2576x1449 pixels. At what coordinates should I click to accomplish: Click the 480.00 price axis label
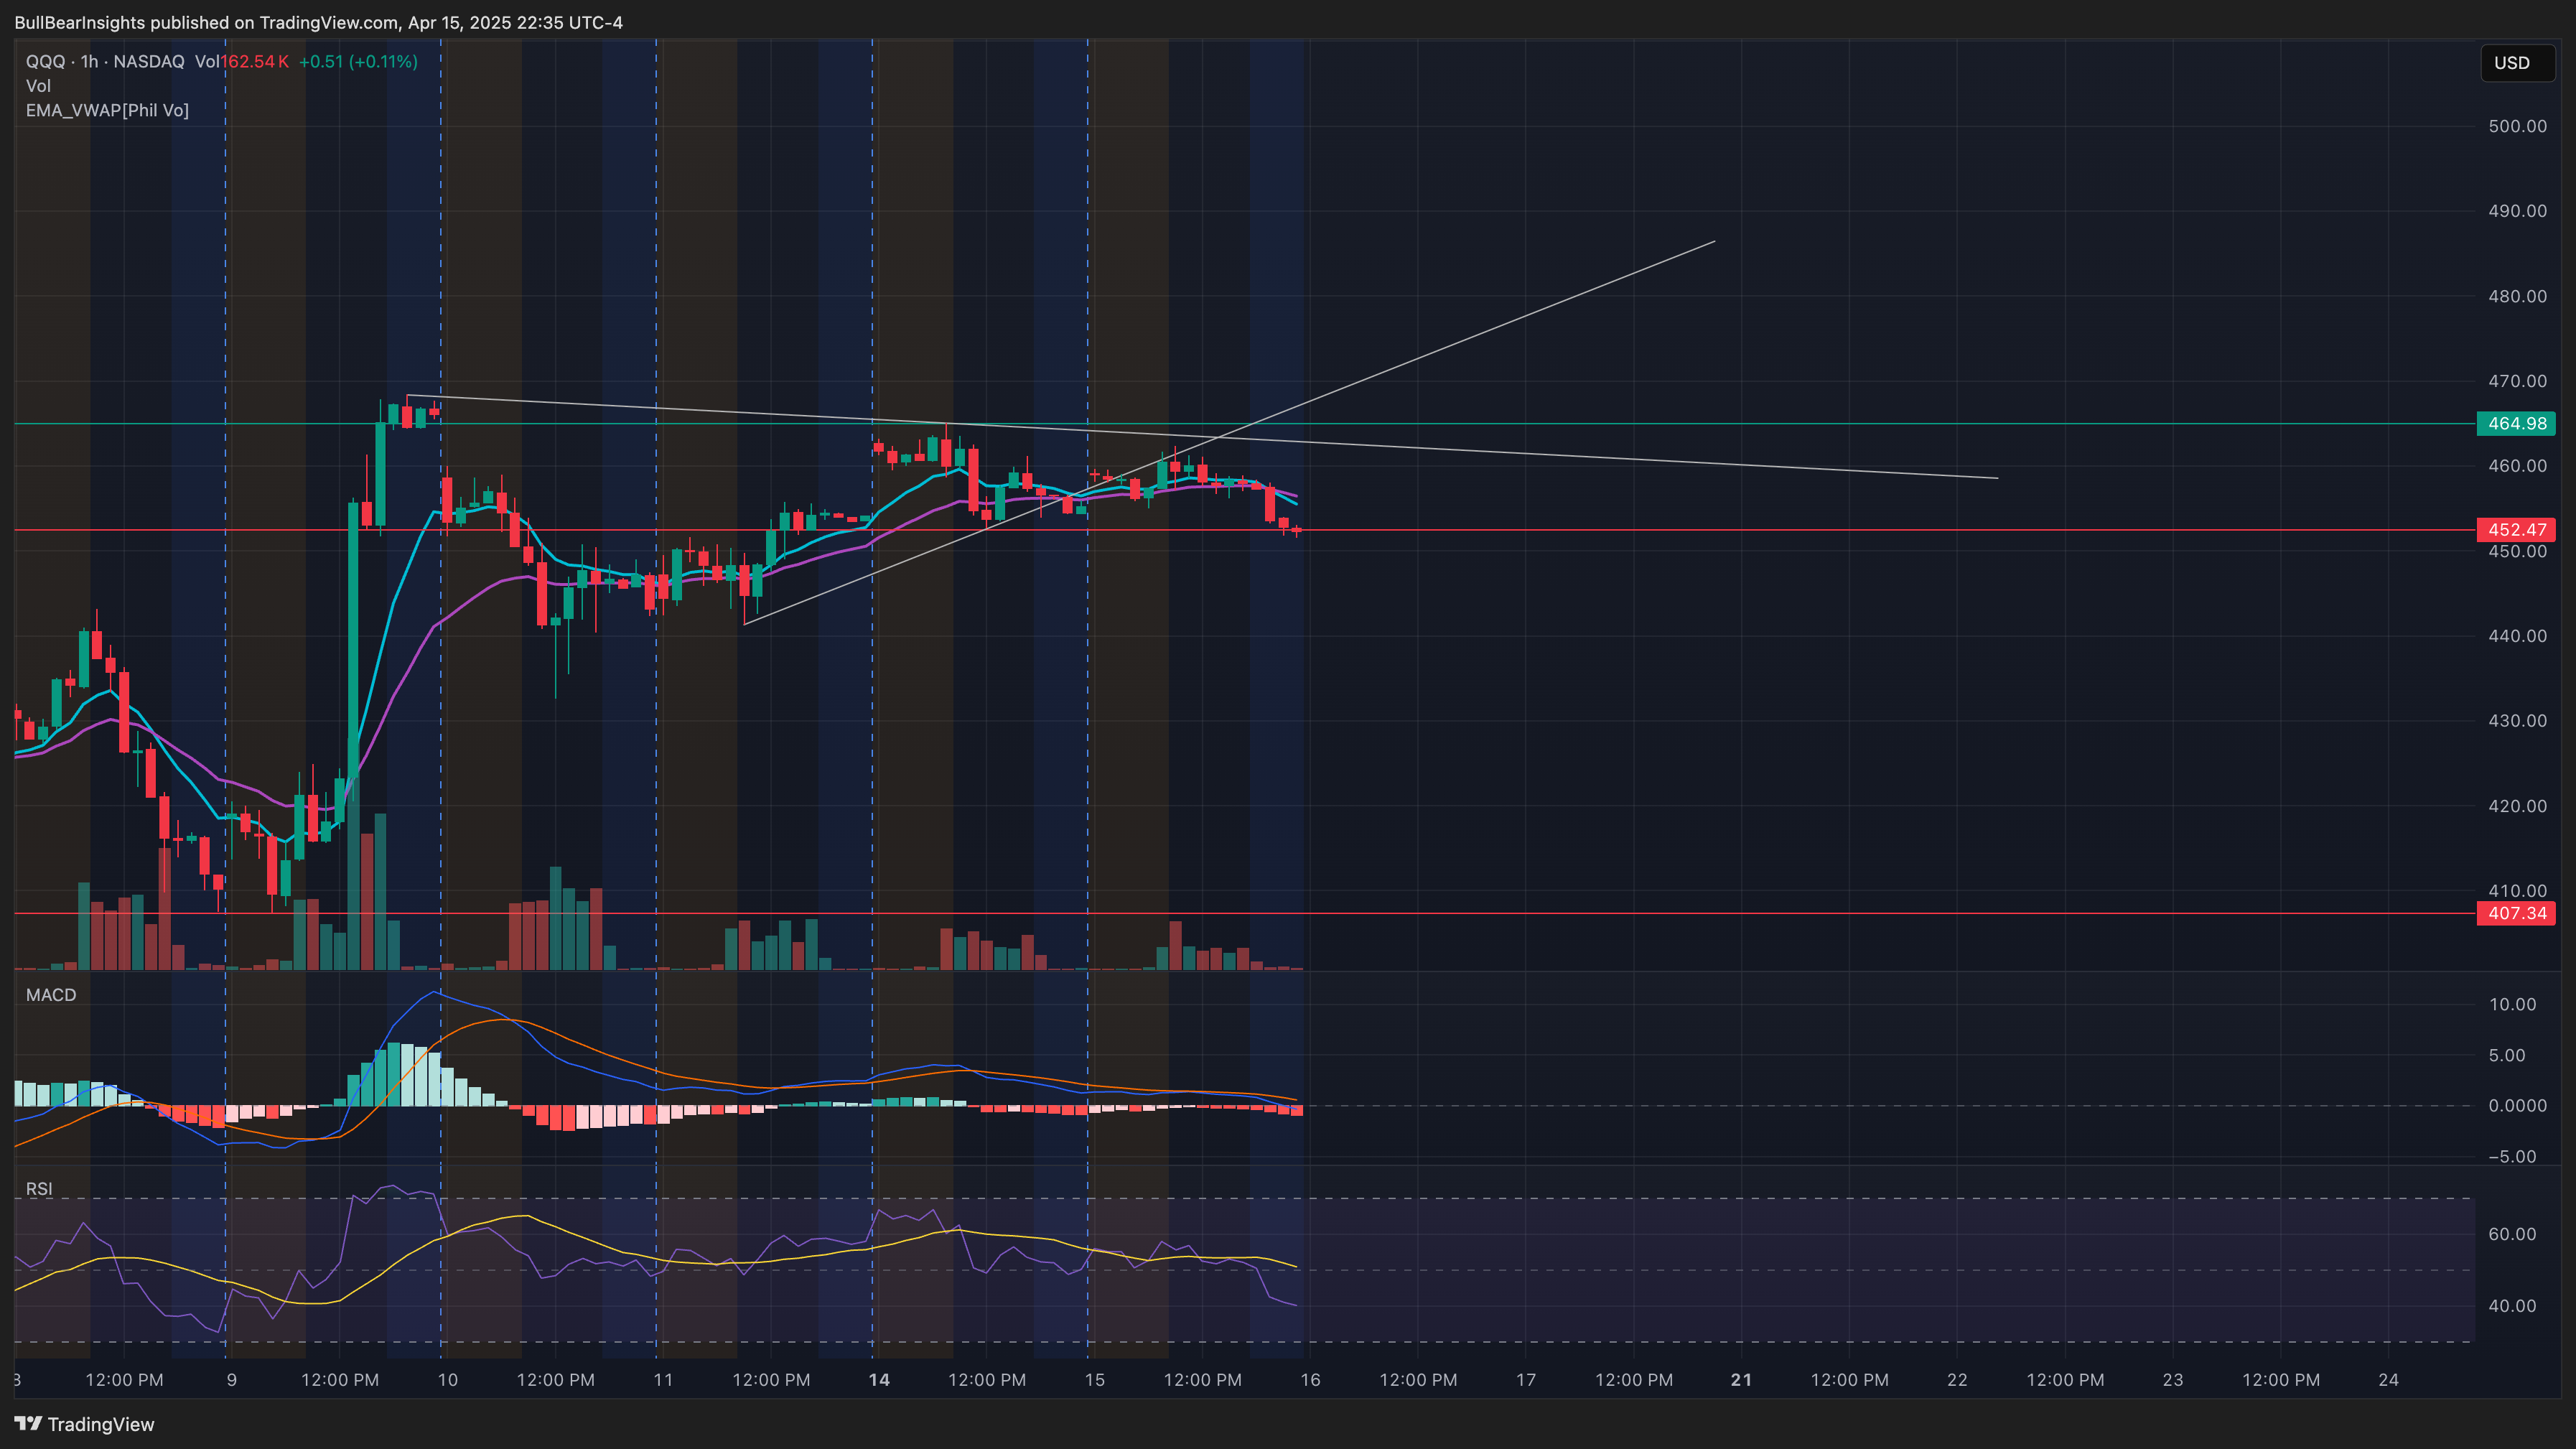2517,296
